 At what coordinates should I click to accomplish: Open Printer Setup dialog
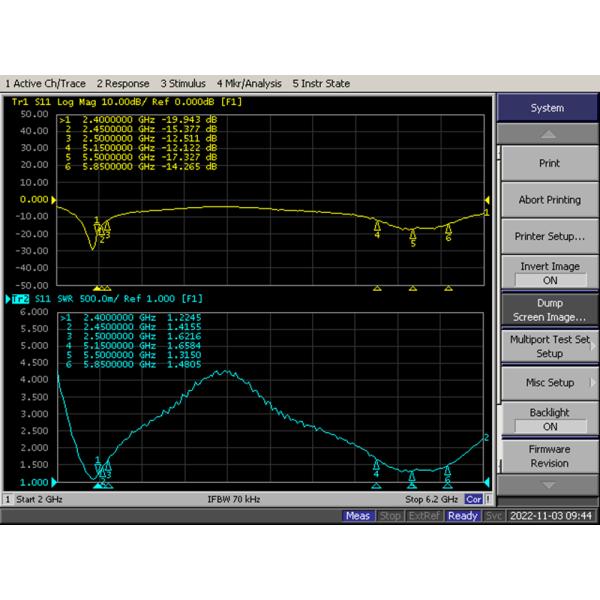coord(549,237)
